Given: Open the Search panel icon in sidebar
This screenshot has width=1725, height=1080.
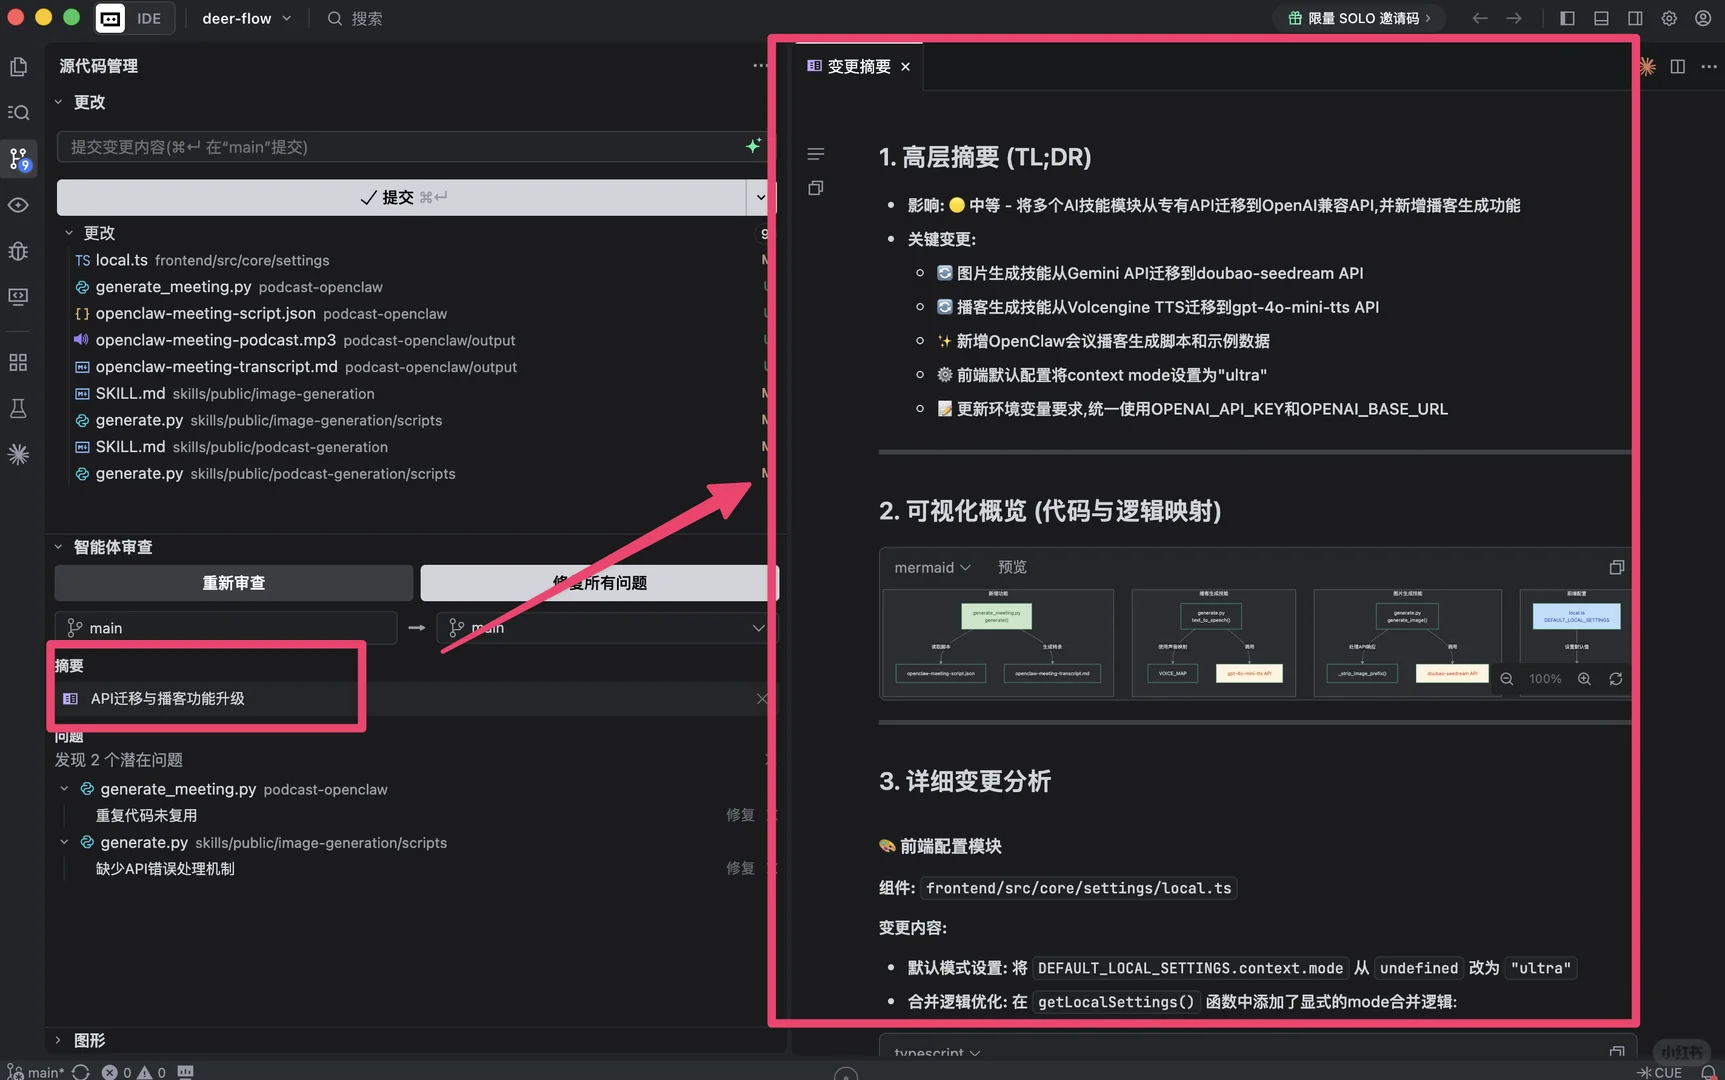Looking at the screenshot, I should tap(18, 113).
